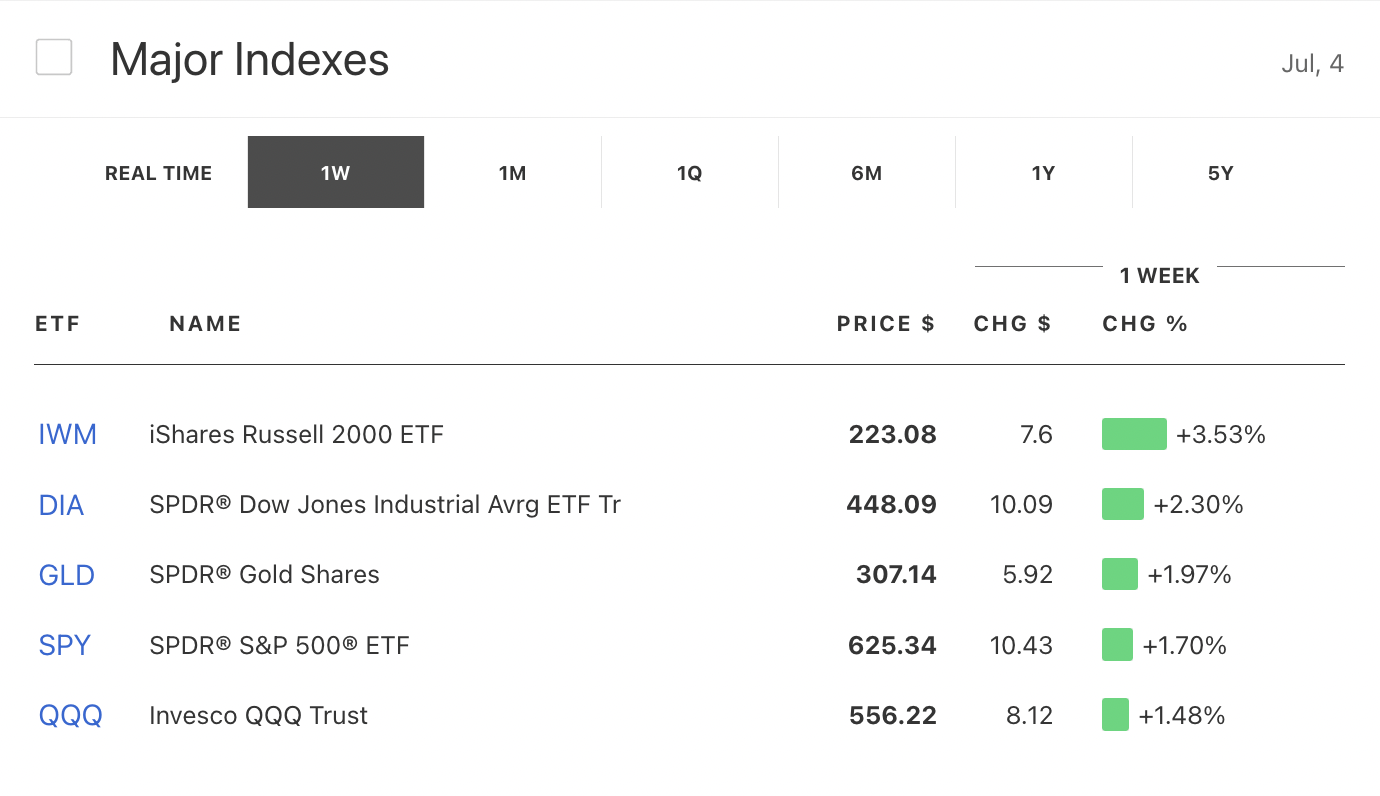Image resolution: width=1380 pixels, height=796 pixels.
Task: Check the Major Indexes checkbox
Action: (x=54, y=57)
